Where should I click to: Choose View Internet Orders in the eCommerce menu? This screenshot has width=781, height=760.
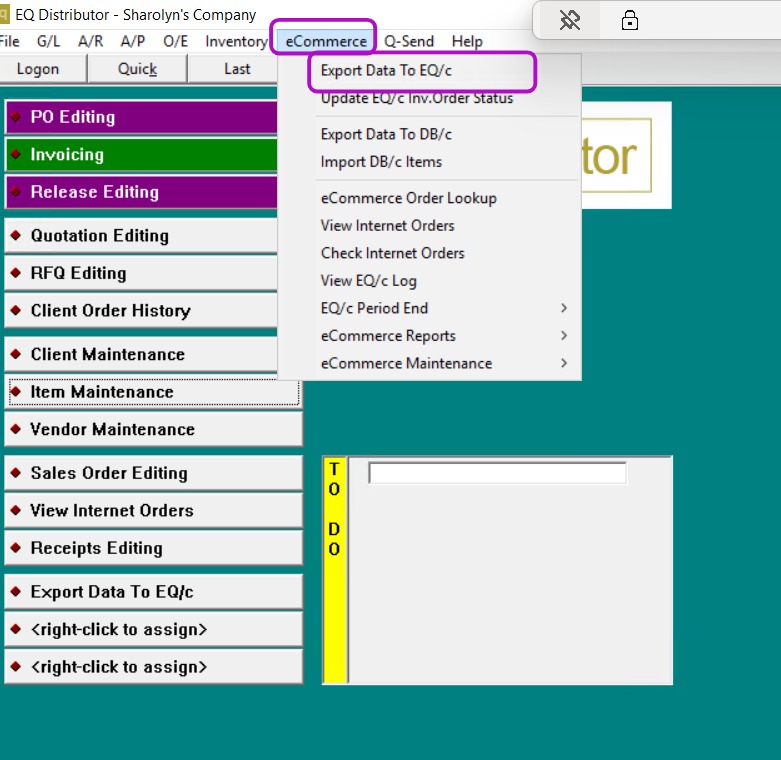coord(429,226)
